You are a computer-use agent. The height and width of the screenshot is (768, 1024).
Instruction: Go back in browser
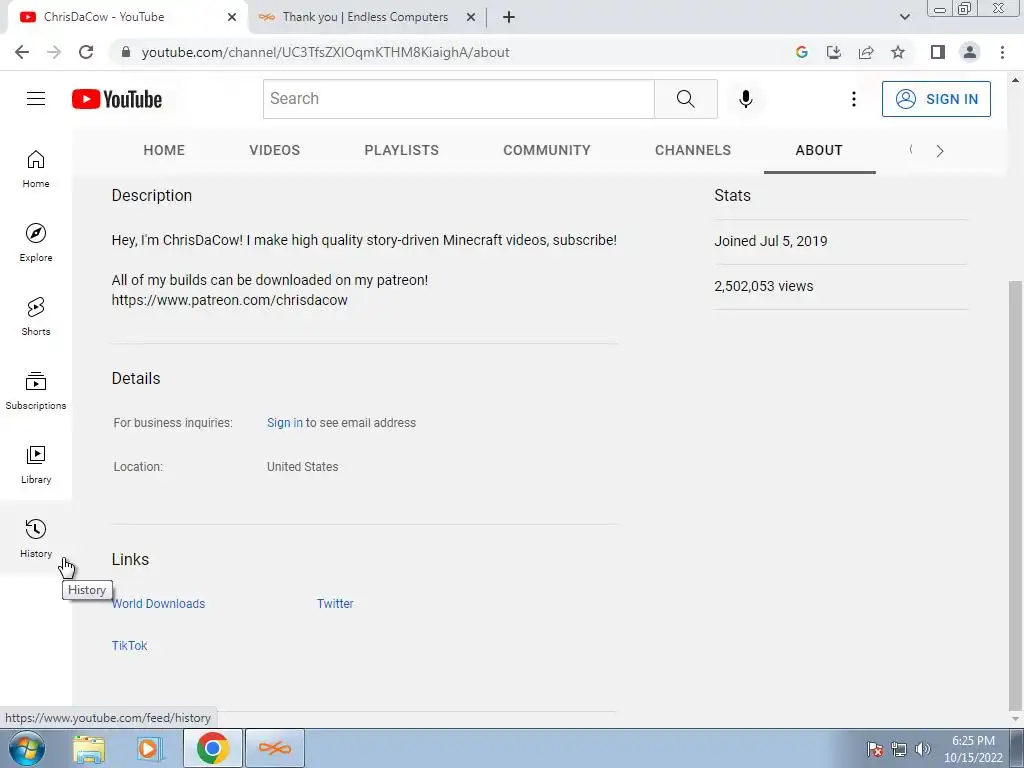coord(22,52)
